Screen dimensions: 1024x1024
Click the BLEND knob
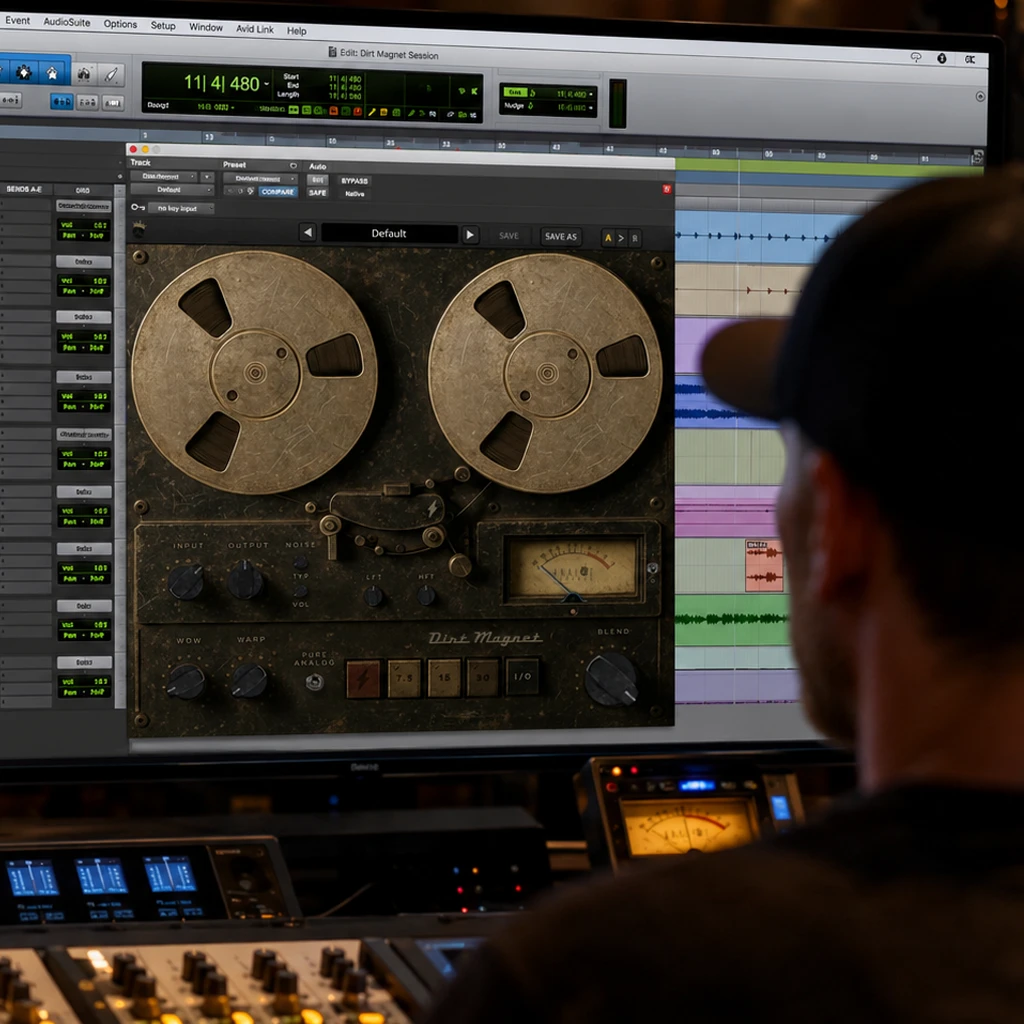pyautogui.click(x=612, y=679)
